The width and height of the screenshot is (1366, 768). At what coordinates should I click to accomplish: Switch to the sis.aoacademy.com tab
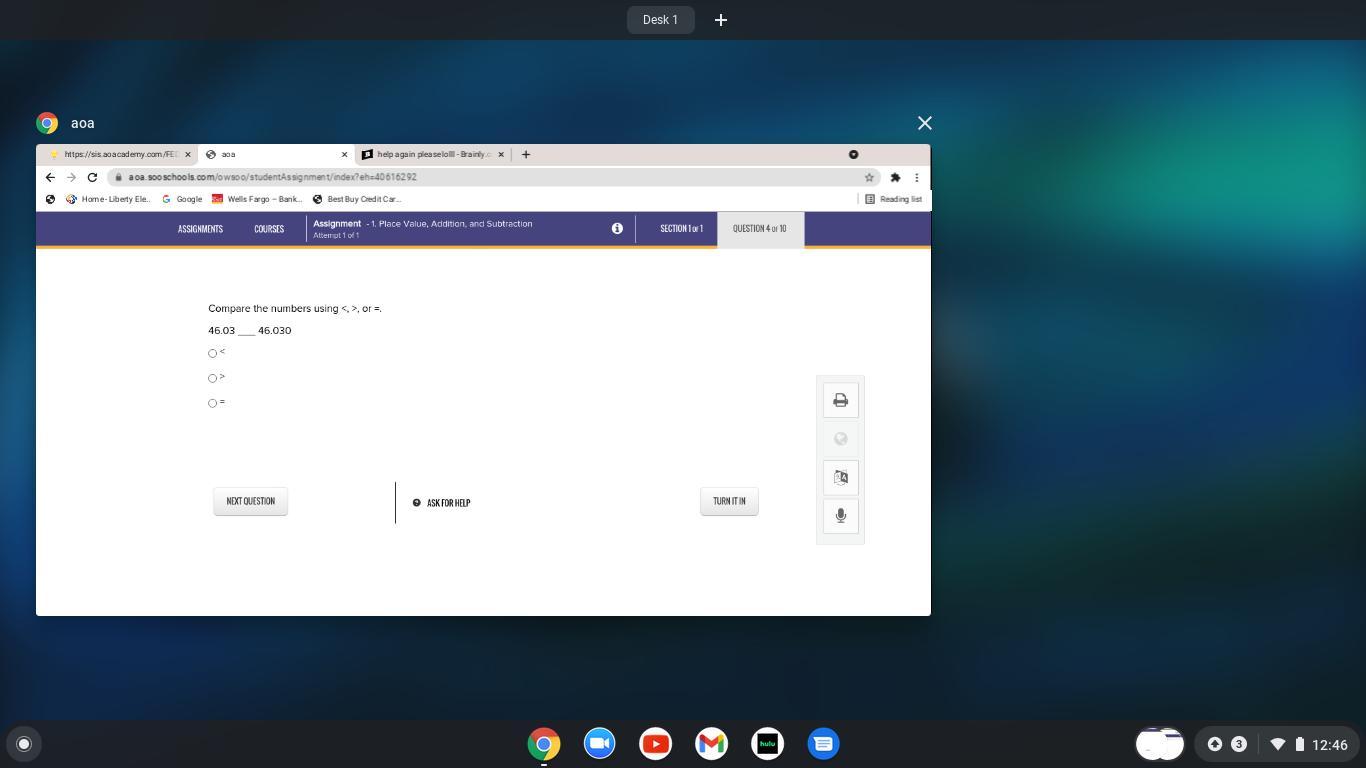point(119,154)
